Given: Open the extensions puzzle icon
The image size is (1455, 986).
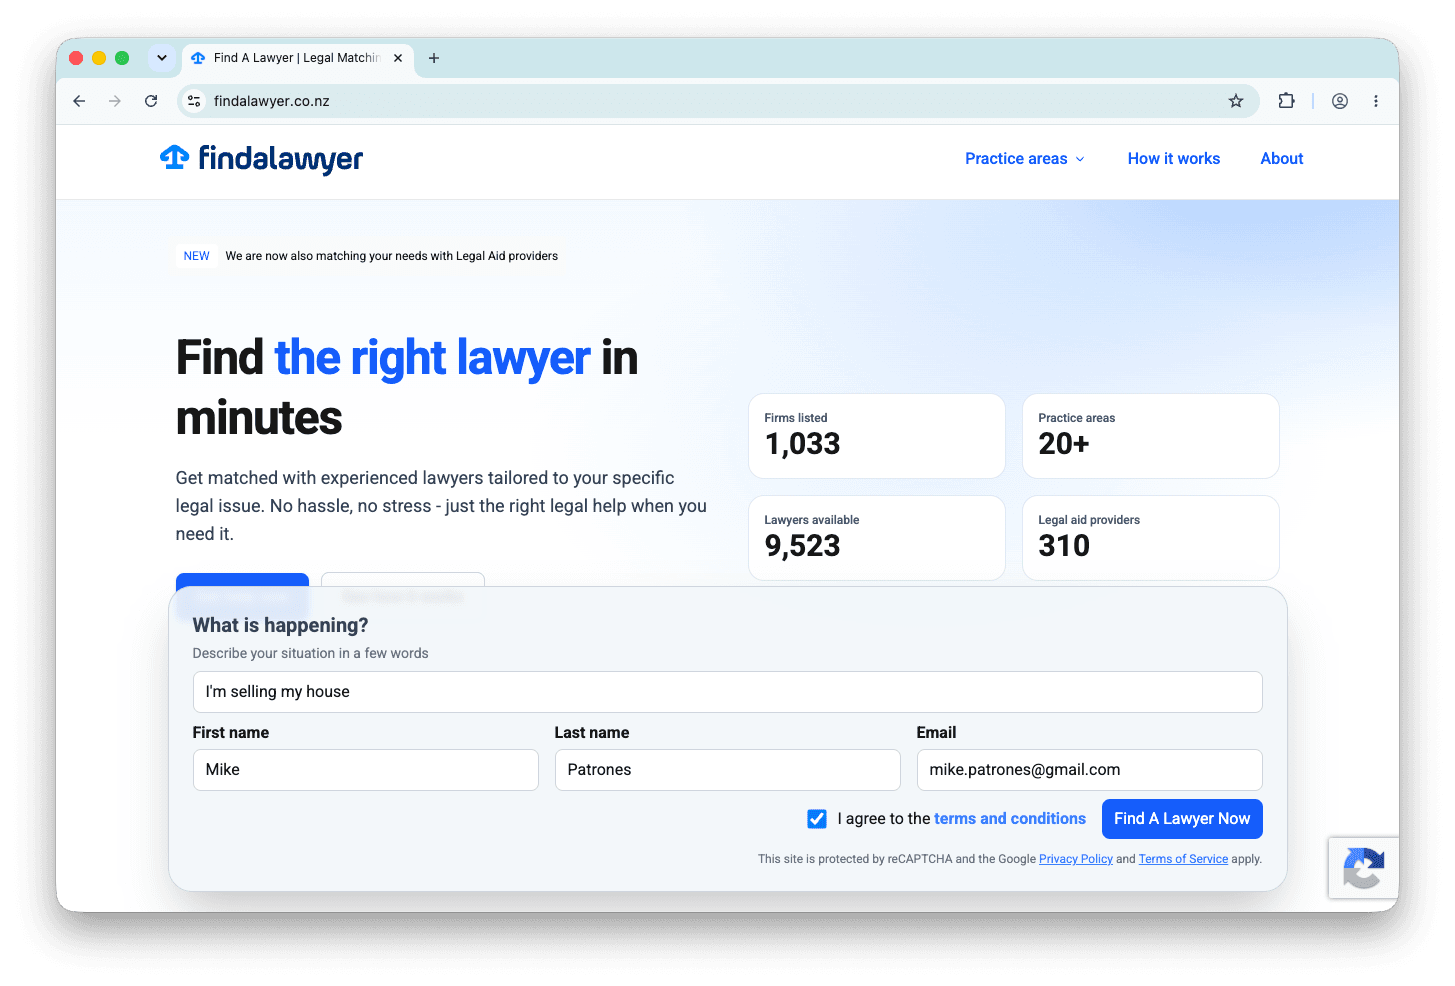Looking at the screenshot, I should click(1286, 101).
